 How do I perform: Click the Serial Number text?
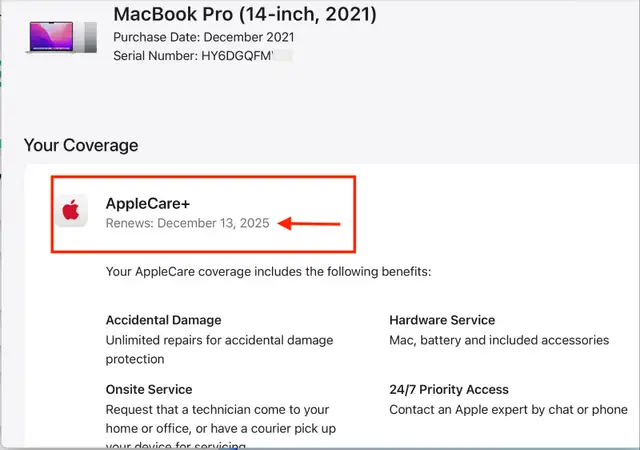pyautogui.click(x=193, y=56)
